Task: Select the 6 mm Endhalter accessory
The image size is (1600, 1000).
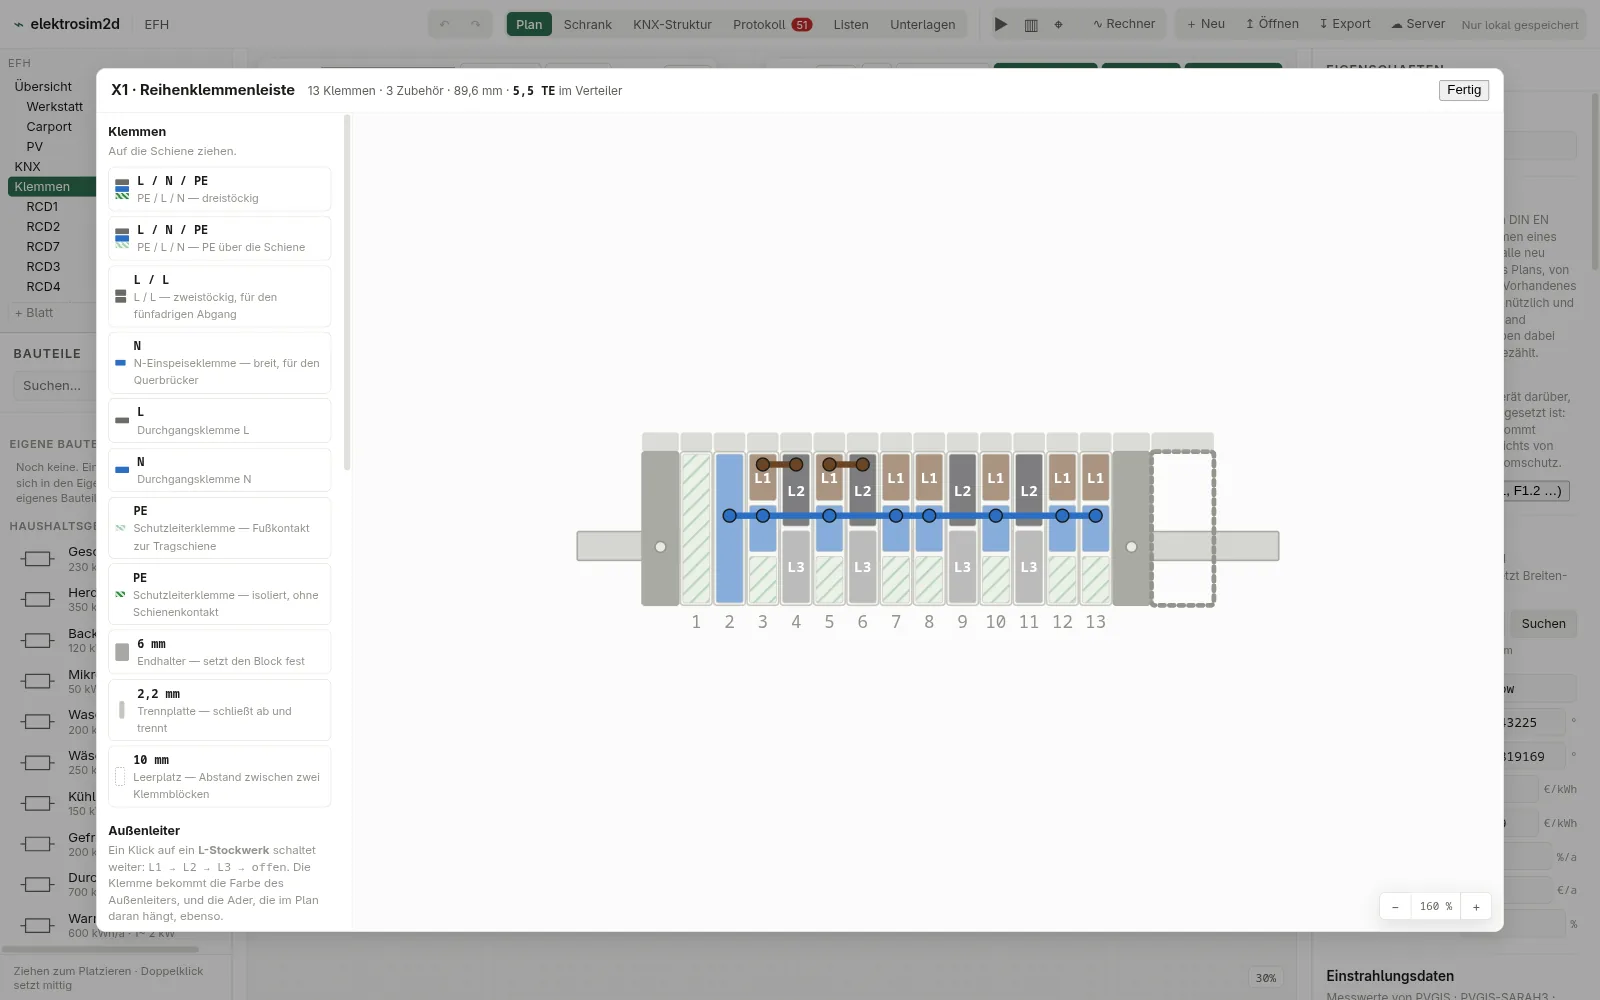Action: [219, 652]
